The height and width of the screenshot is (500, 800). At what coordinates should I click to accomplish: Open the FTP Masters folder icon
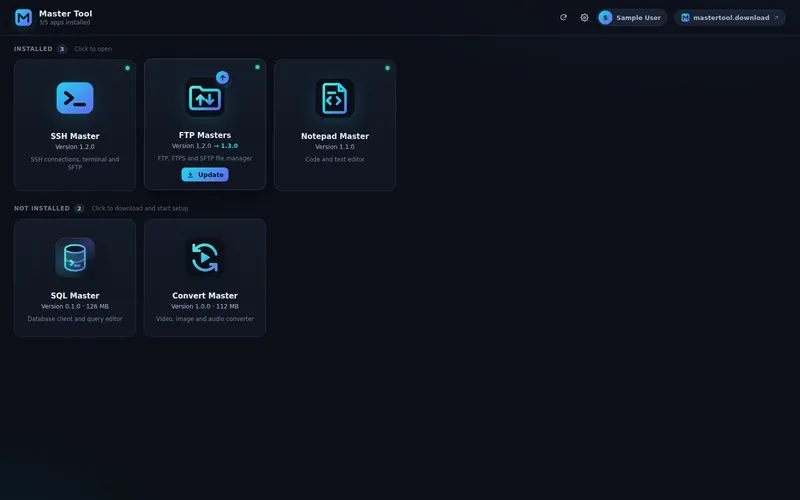click(x=205, y=97)
